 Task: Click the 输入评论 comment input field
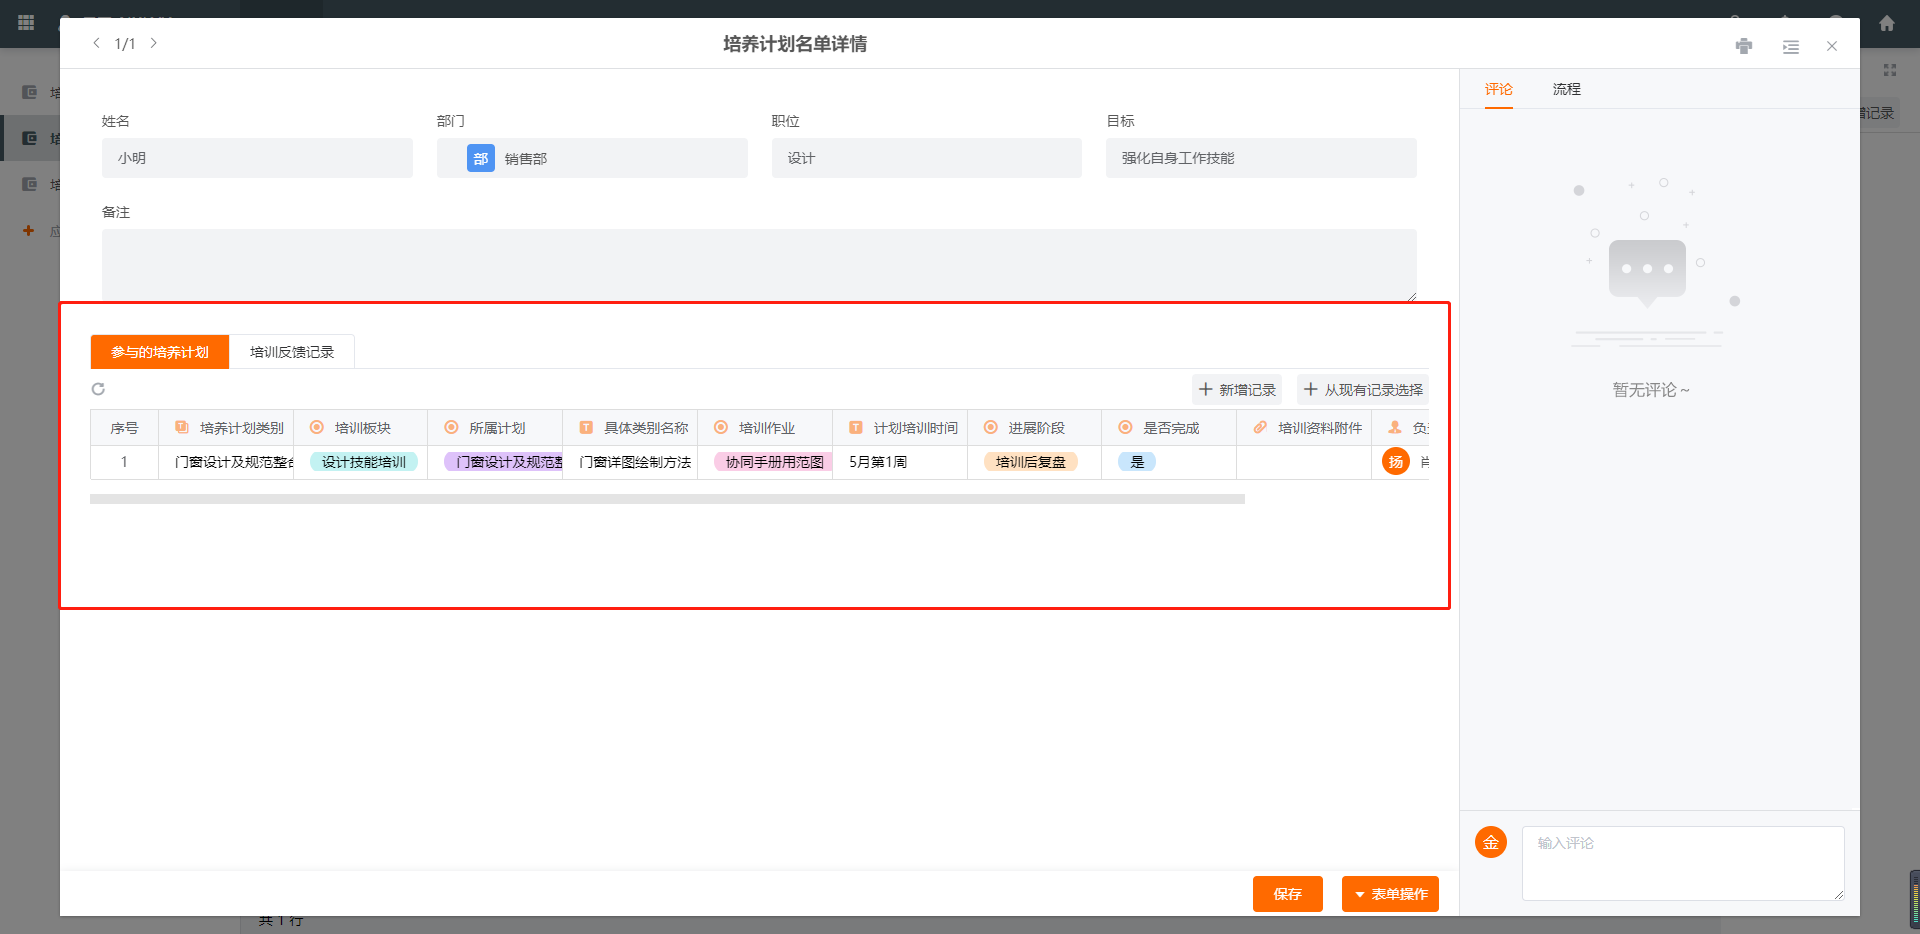coord(1683,862)
